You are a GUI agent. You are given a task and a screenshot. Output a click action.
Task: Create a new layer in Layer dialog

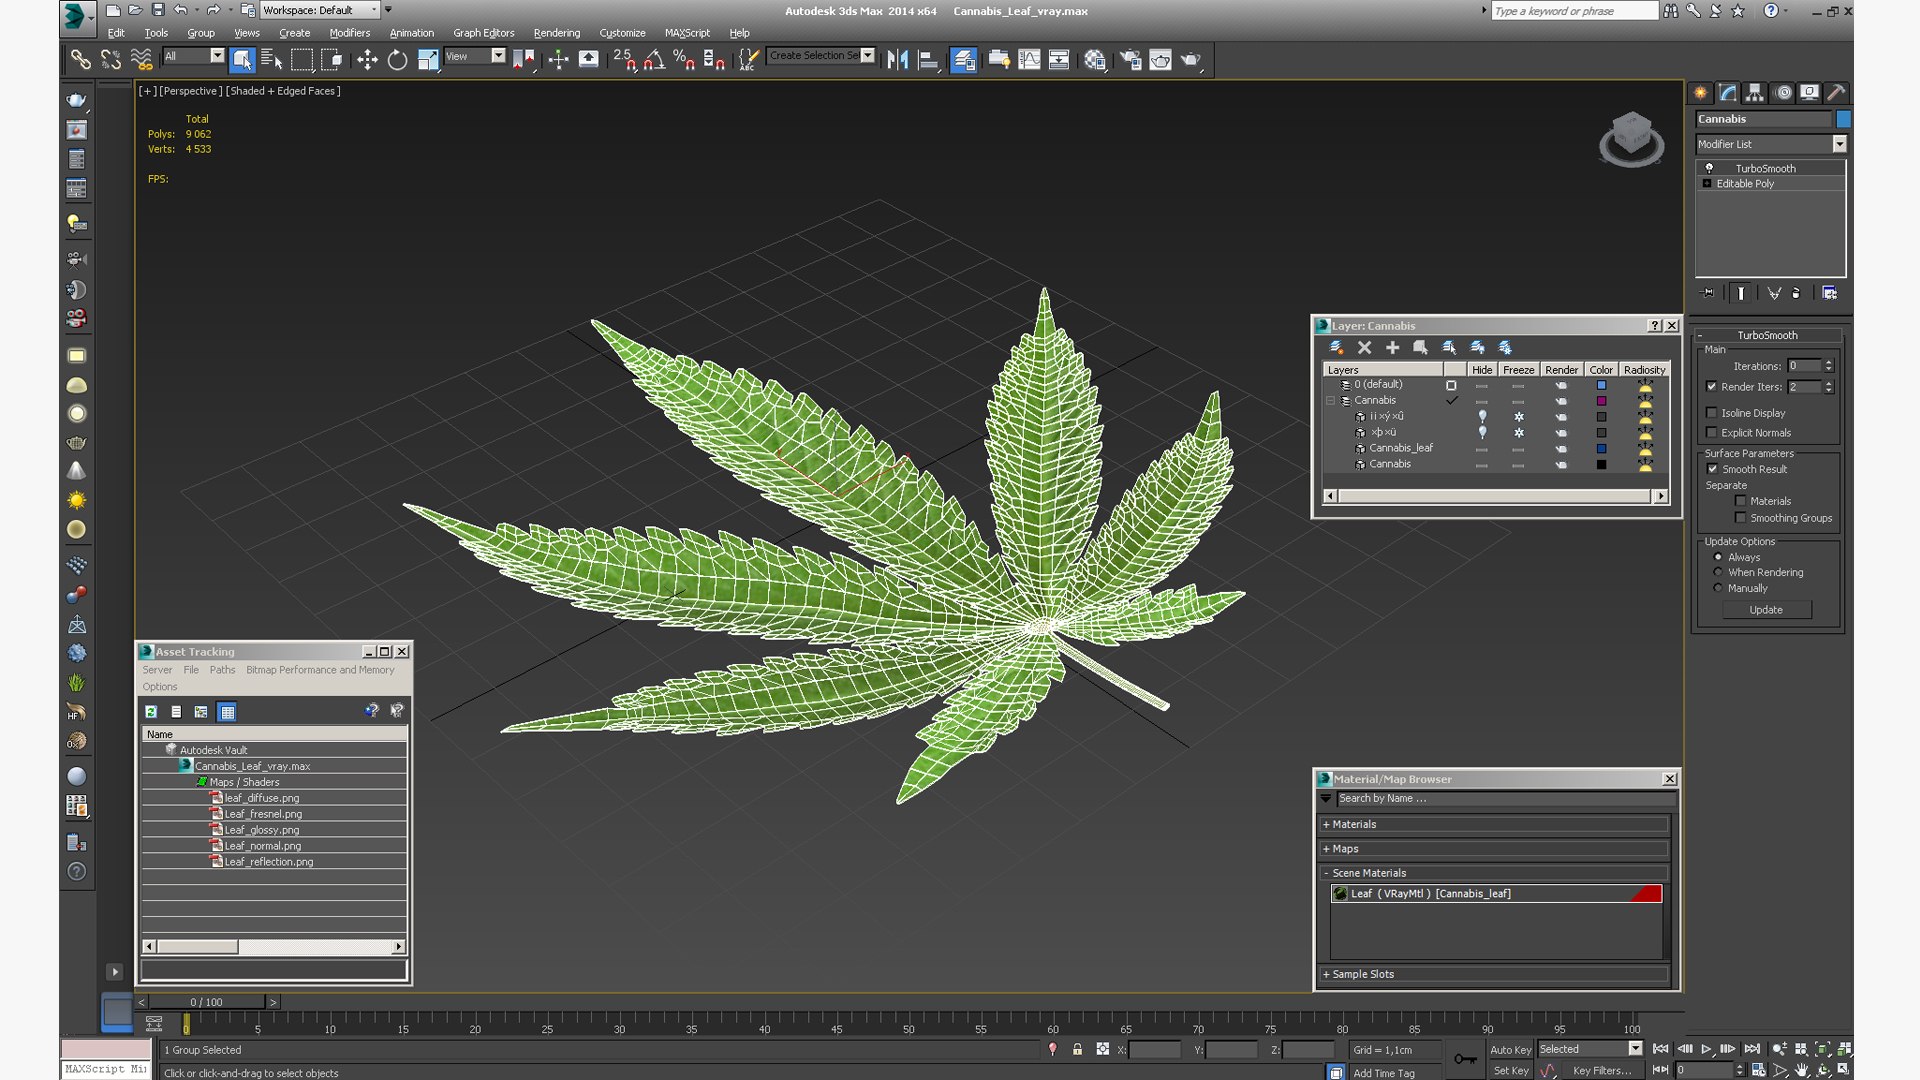pyautogui.click(x=1336, y=347)
